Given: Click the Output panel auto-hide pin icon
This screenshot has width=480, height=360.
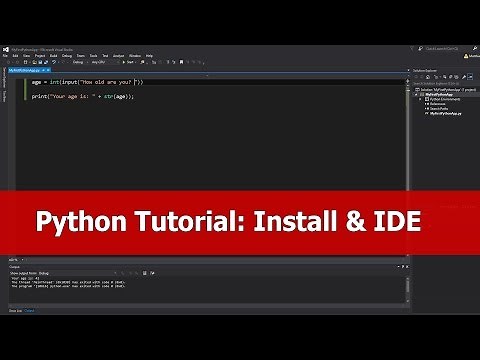Looking at the screenshot, I should [403, 267].
